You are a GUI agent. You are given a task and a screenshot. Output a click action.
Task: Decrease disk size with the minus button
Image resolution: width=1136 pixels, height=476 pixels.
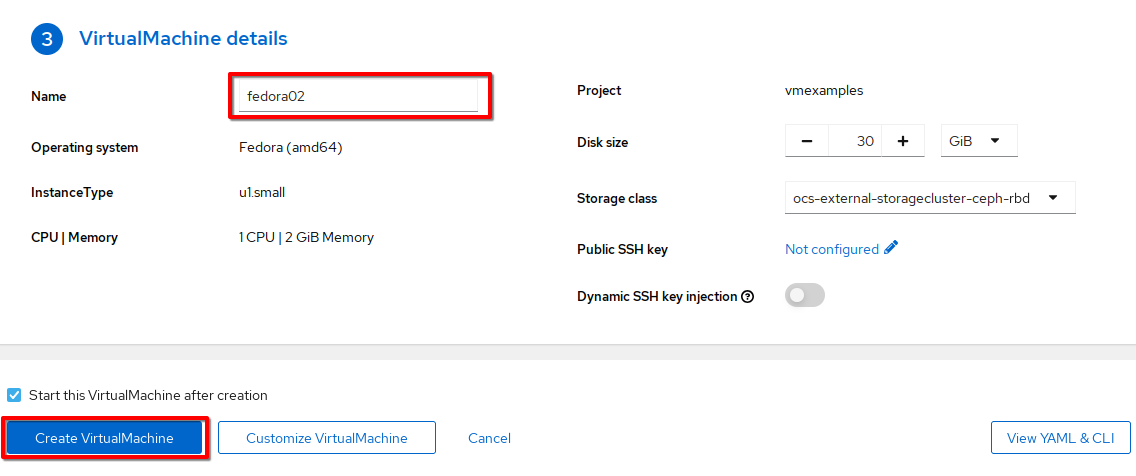807,141
